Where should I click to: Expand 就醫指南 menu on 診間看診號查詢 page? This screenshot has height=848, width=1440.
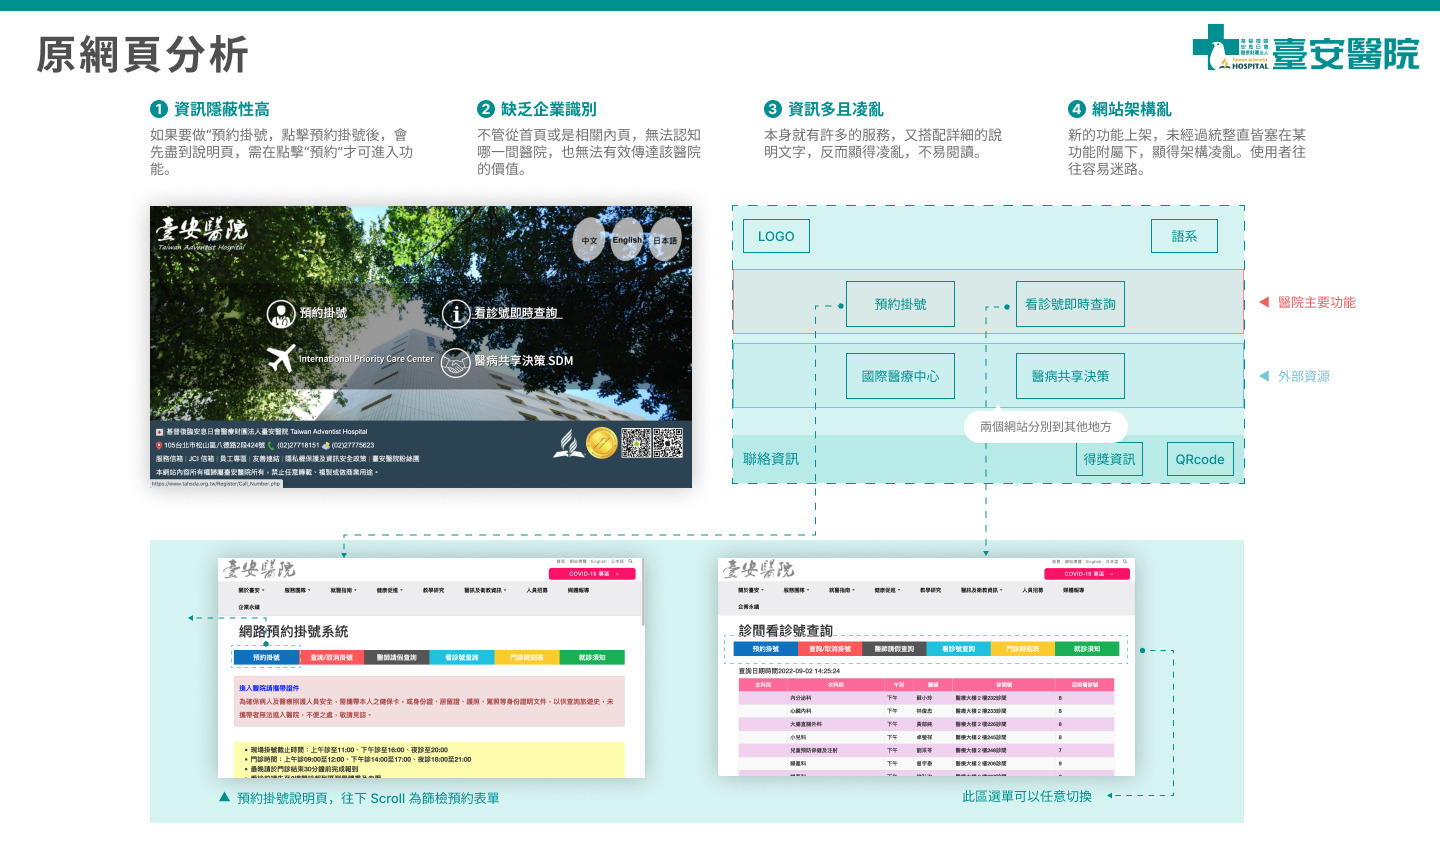coord(842,590)
